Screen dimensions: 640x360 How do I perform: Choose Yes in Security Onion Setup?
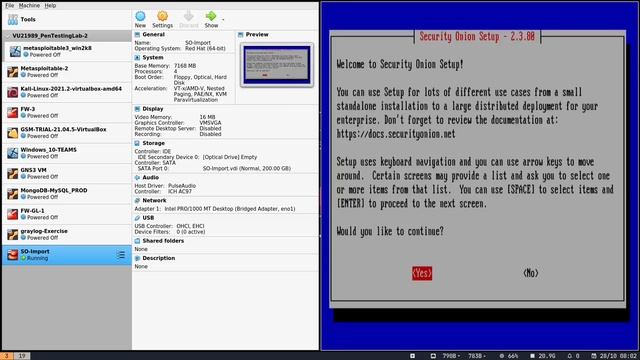pyautogui.click(x=422, y=273)
